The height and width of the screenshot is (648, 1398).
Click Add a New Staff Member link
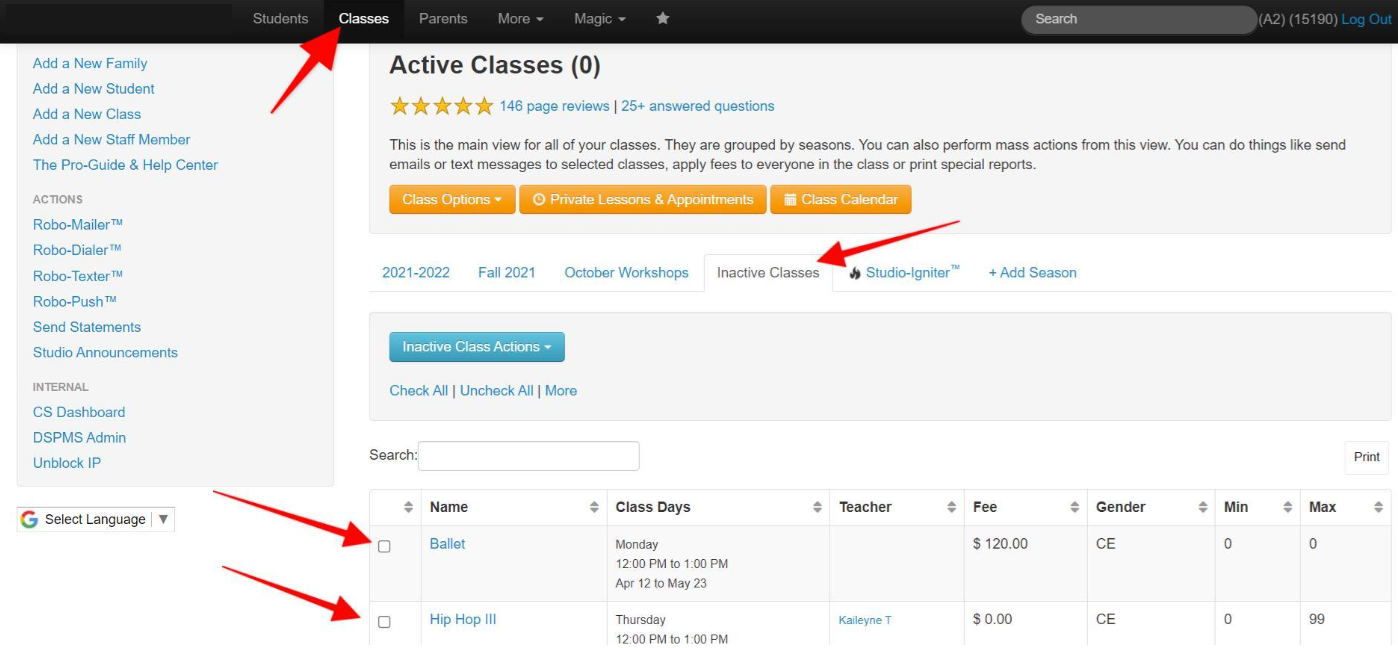[111, 140]
